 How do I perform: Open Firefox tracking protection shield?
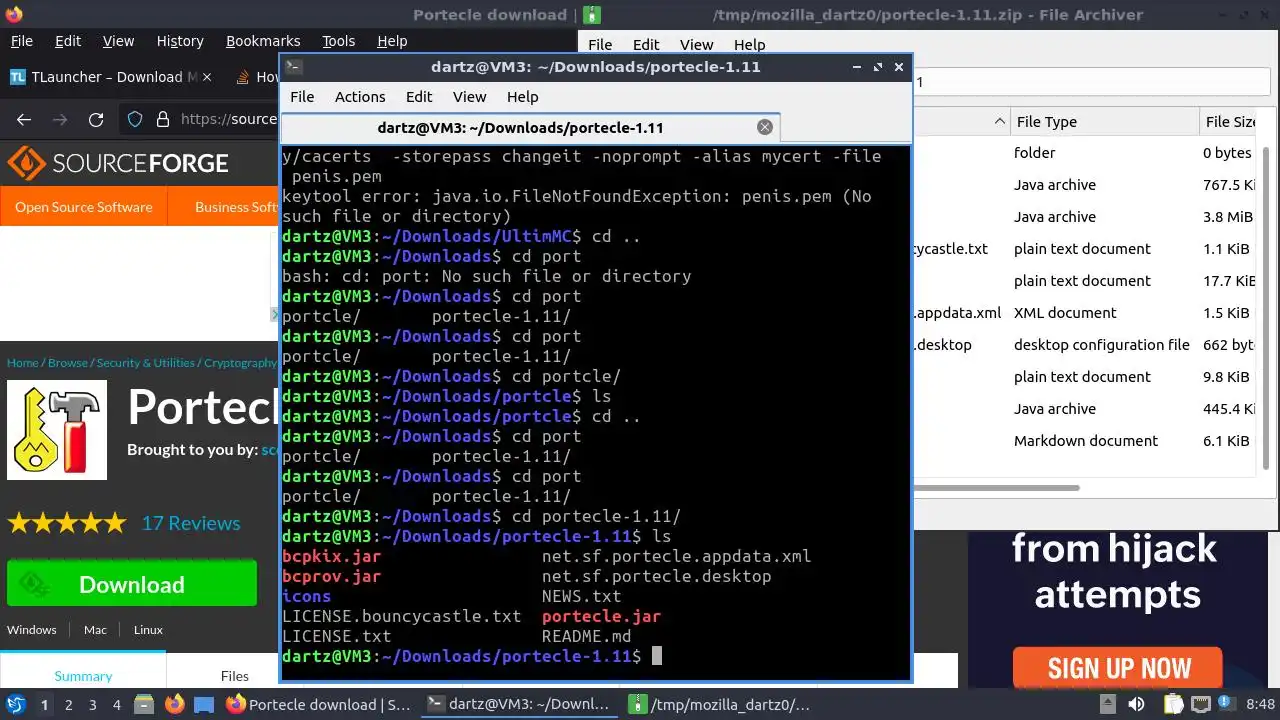[135, 119]
